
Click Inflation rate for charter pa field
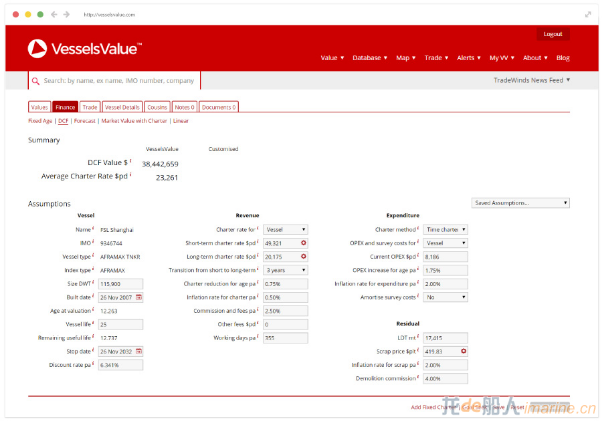coord(285,297)
